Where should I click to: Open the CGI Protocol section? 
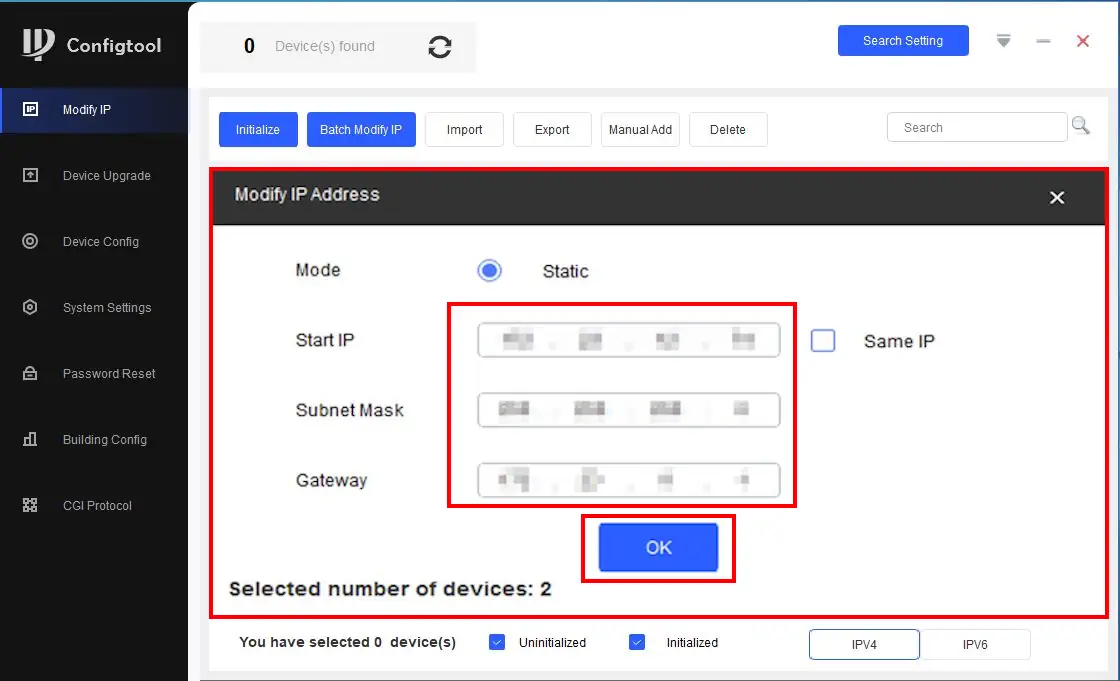[97, 506]
